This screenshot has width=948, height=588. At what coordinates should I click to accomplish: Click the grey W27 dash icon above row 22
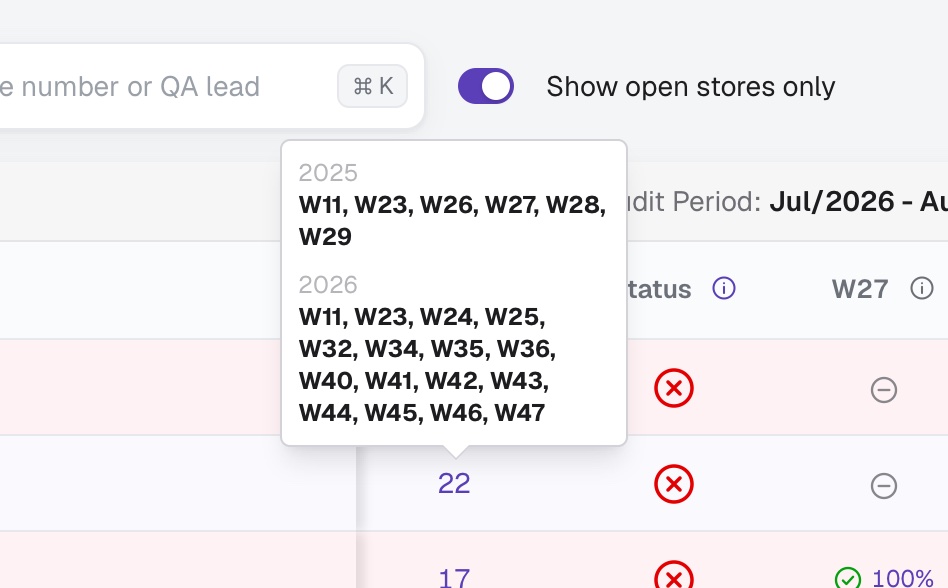[883, 390]
